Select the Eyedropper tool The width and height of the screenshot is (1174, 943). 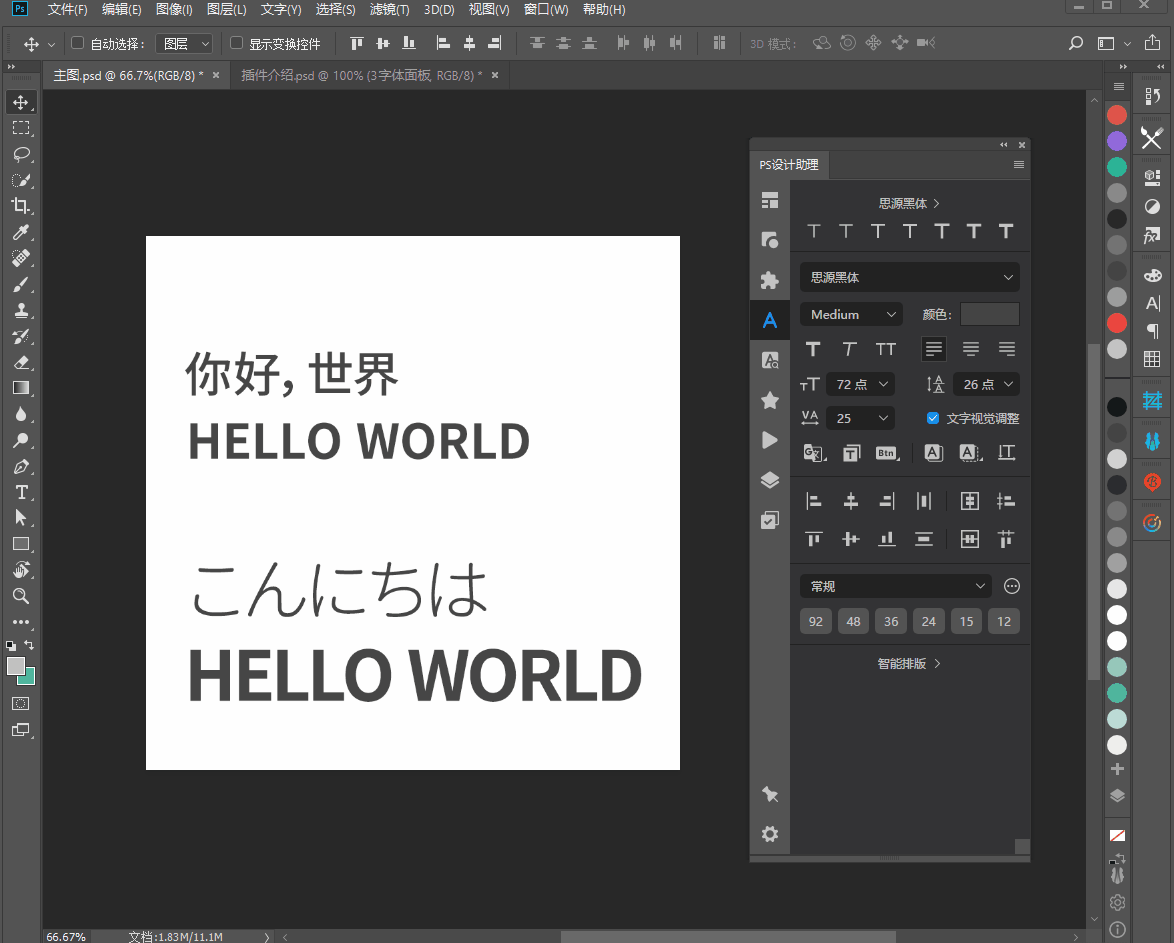coord(20,233)
